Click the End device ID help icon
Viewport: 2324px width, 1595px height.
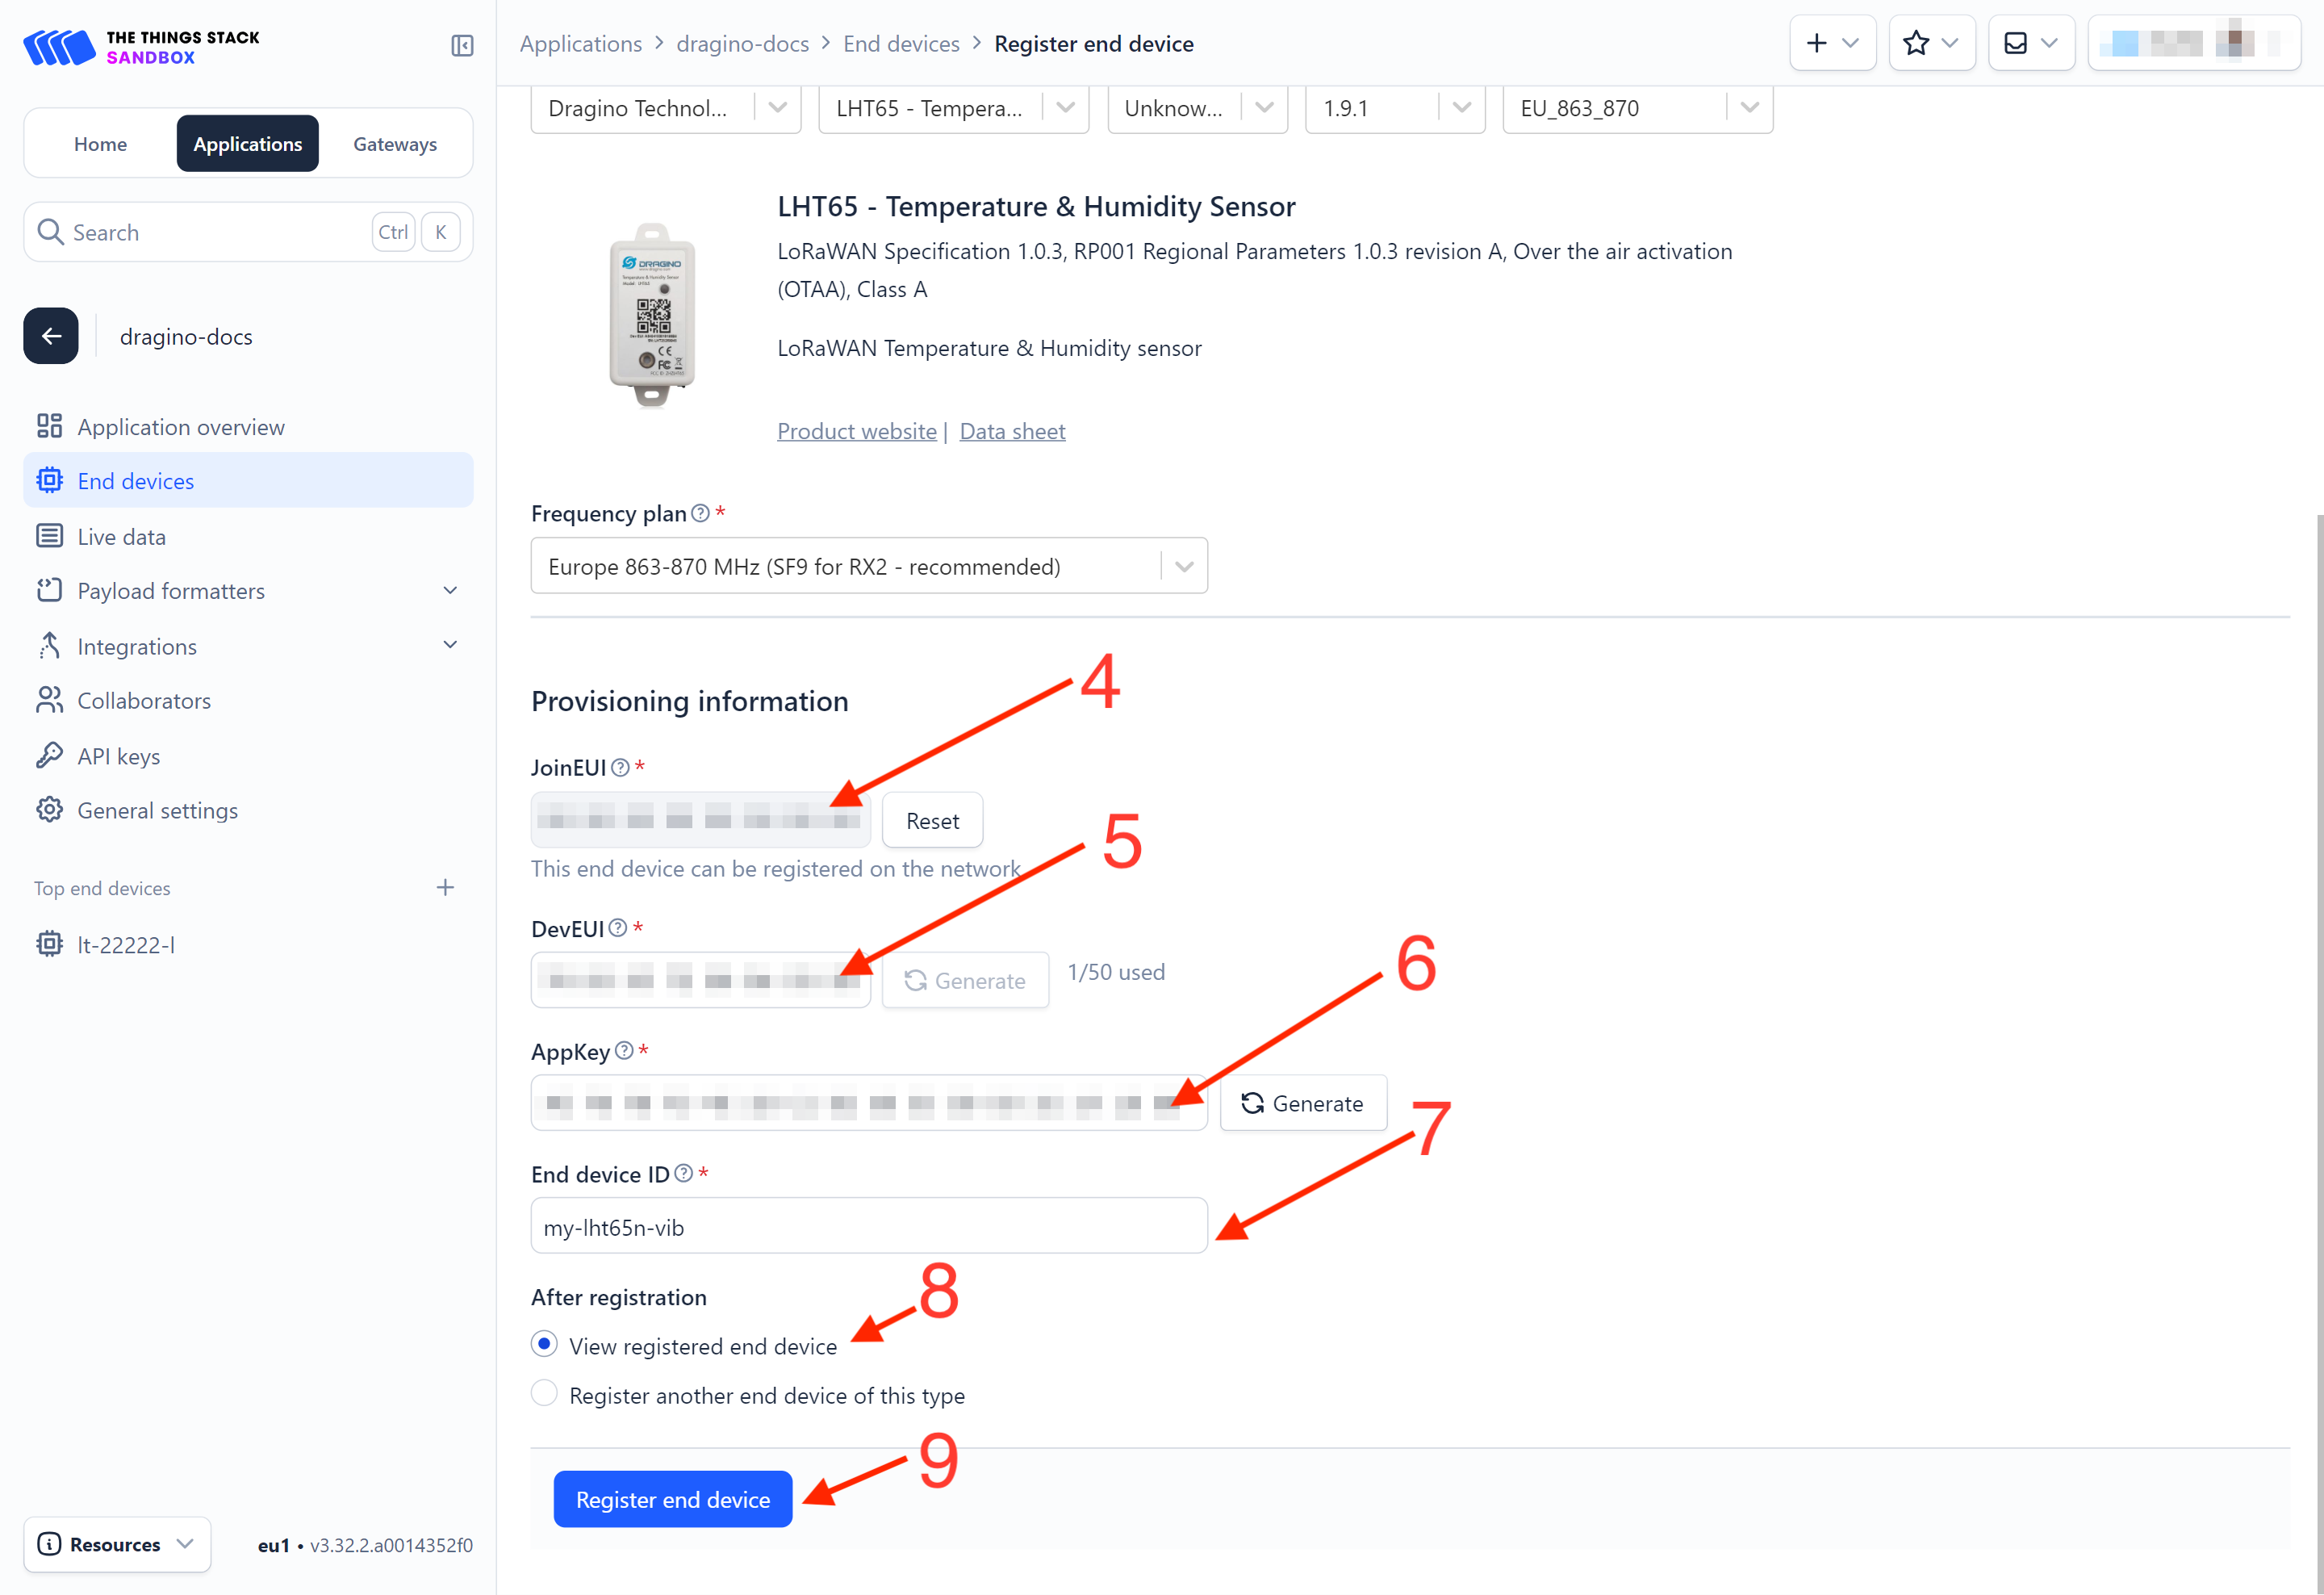coord(684,1174)
